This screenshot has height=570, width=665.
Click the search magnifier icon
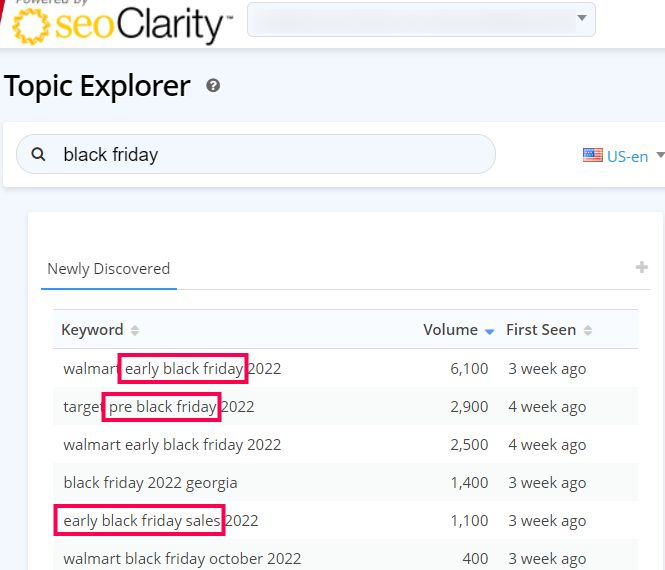[x=38, y=154]
